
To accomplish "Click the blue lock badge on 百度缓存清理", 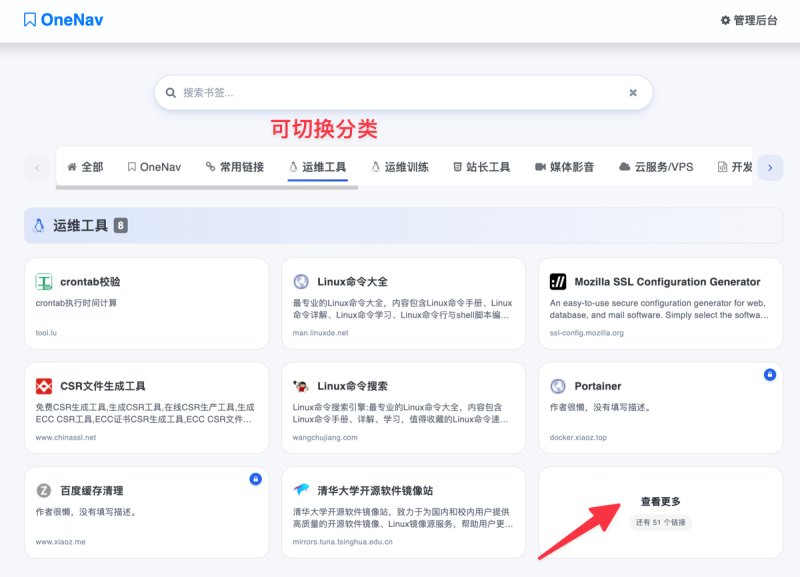I will (256, 480).
